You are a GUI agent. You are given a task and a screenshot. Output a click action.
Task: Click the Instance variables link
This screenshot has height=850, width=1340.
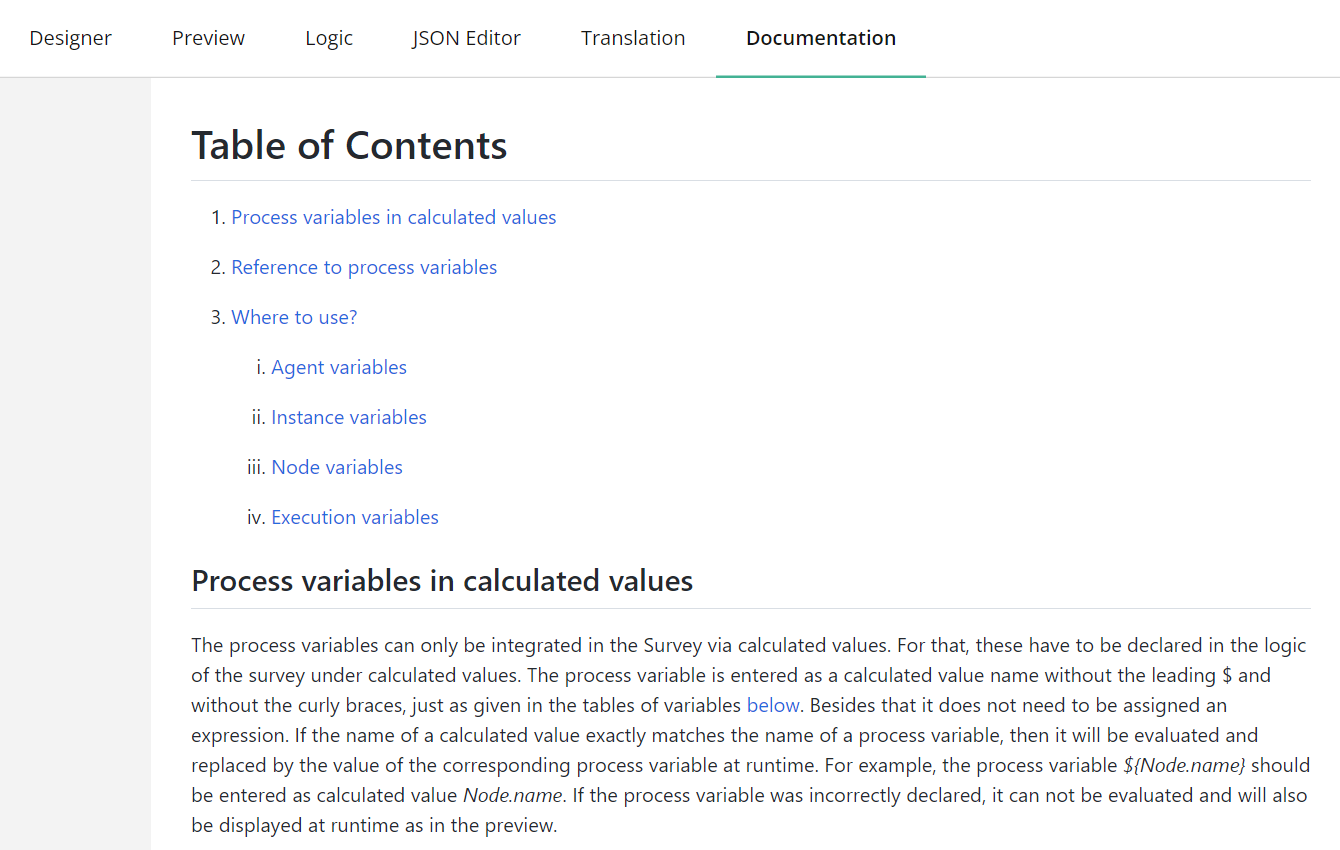[x=349, y=417]
